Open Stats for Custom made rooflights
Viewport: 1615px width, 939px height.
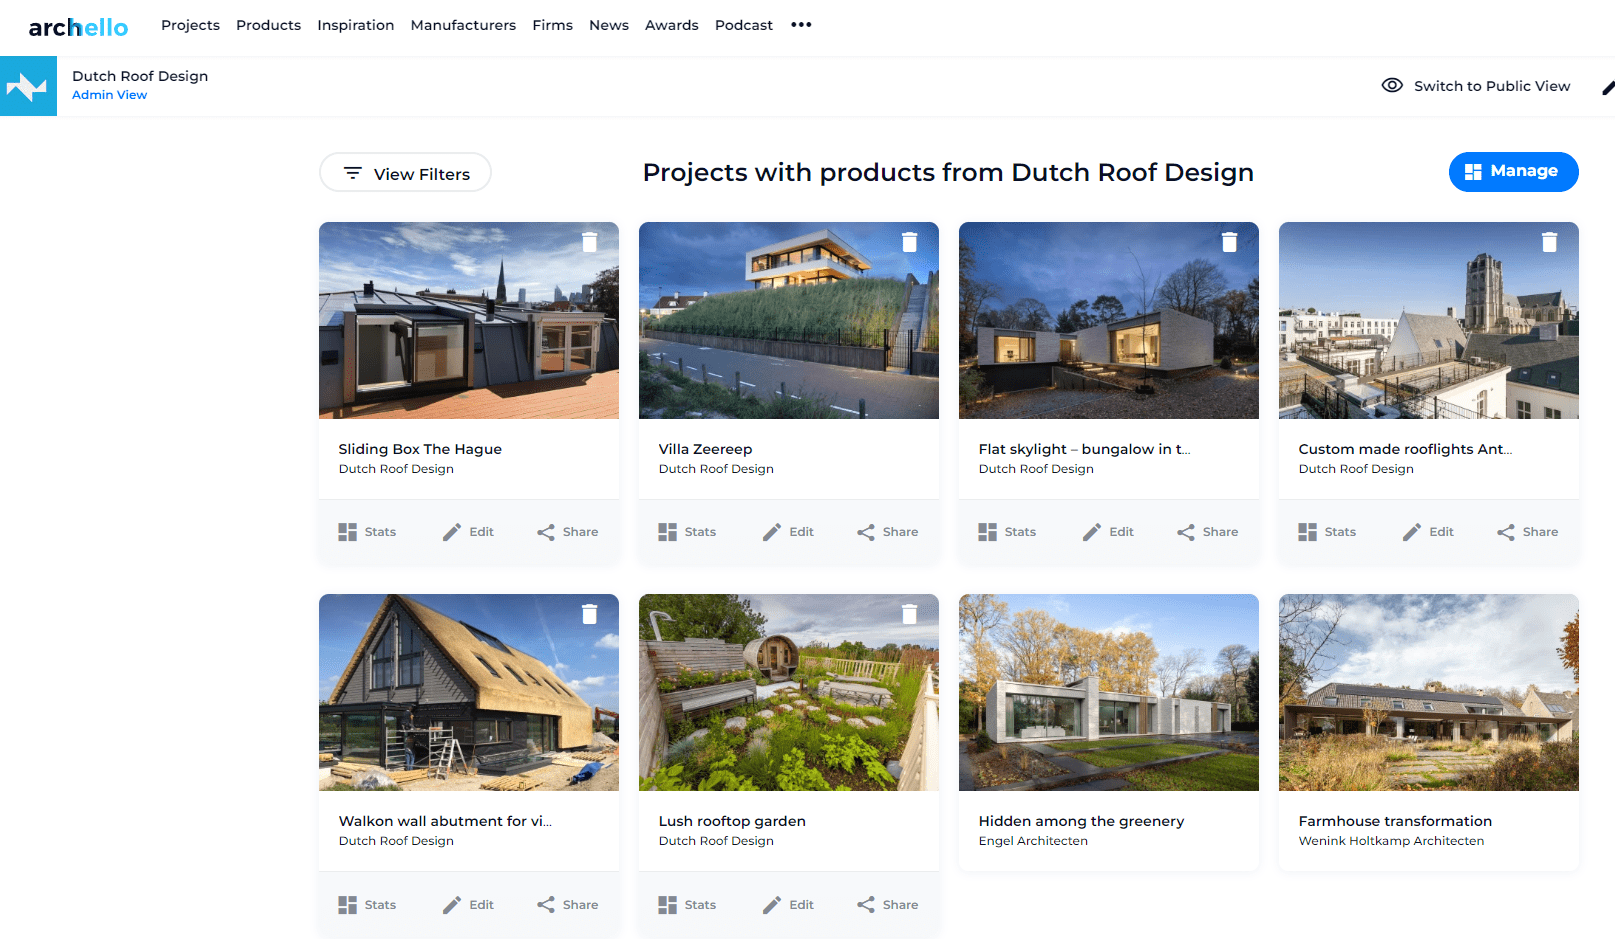[1327, 532]
